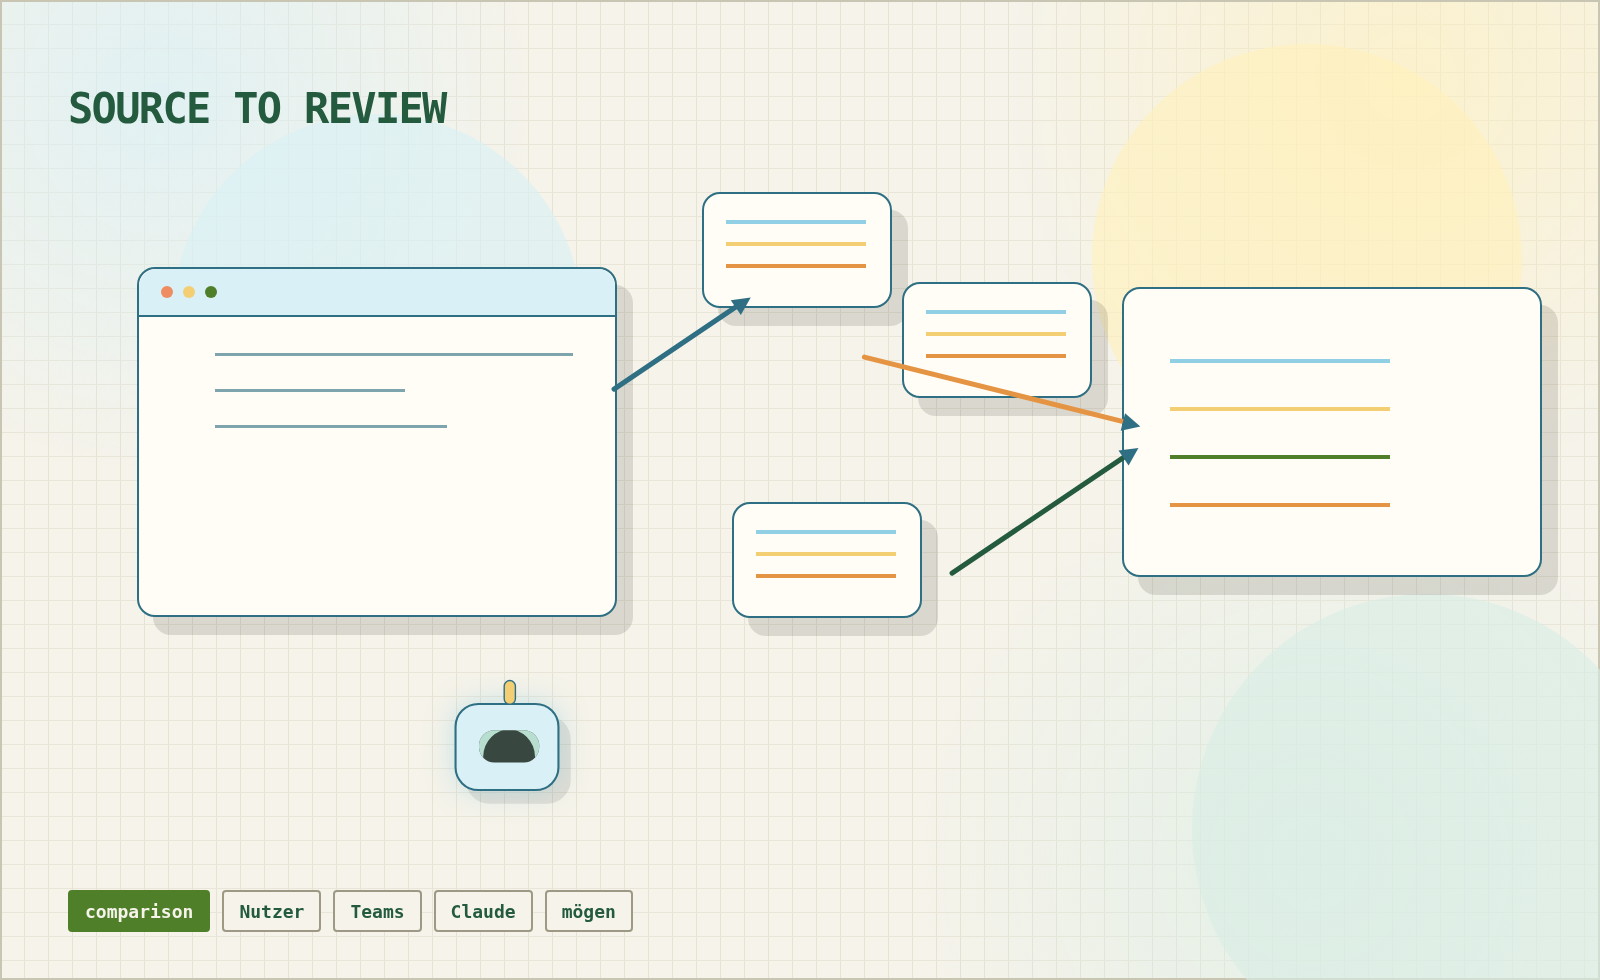Viewport: 1600px width, 980px height.
Task: Click the robot head icon
Action: (x=507, y=746)
